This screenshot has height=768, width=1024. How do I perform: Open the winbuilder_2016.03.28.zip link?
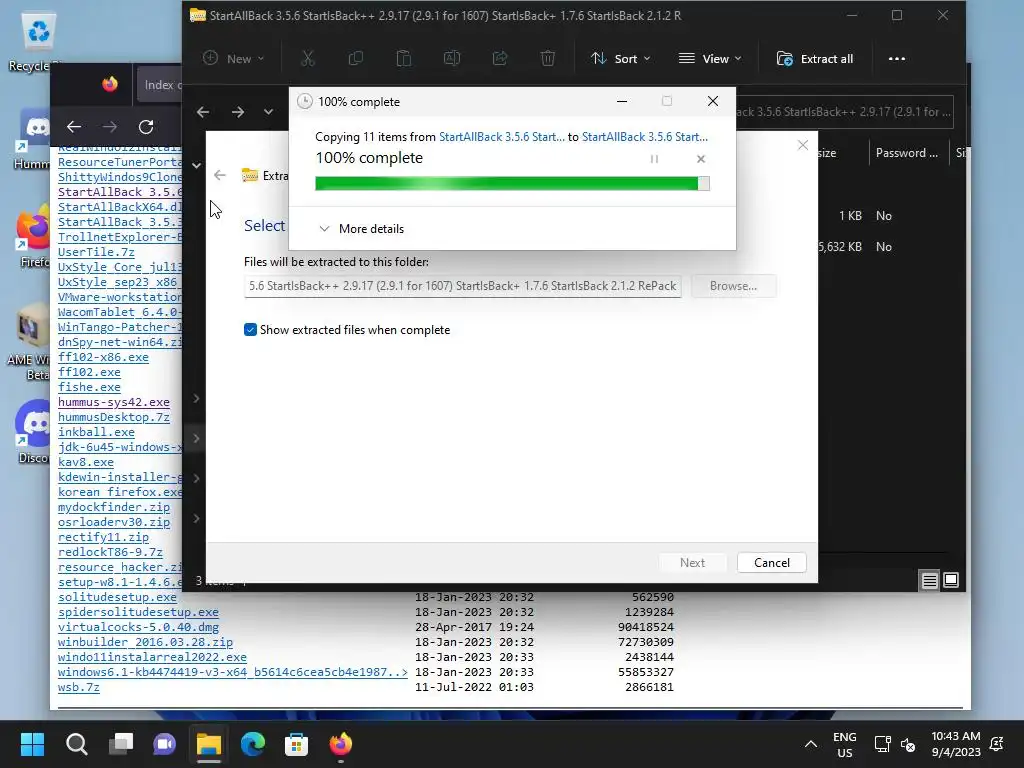click(x=145, y=643)
